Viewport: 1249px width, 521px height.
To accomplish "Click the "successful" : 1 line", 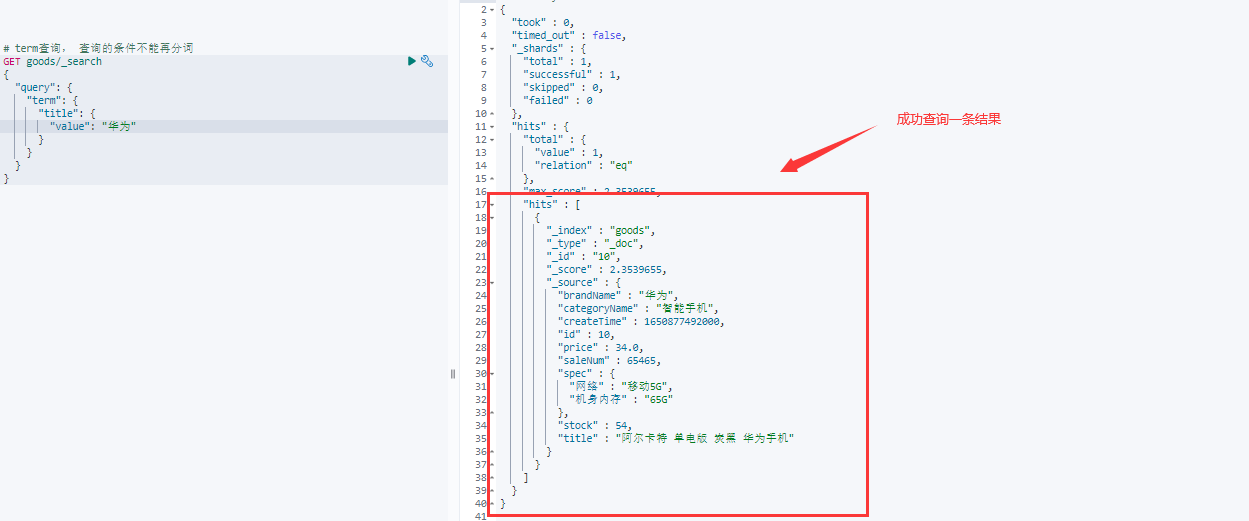I will 572,74.
